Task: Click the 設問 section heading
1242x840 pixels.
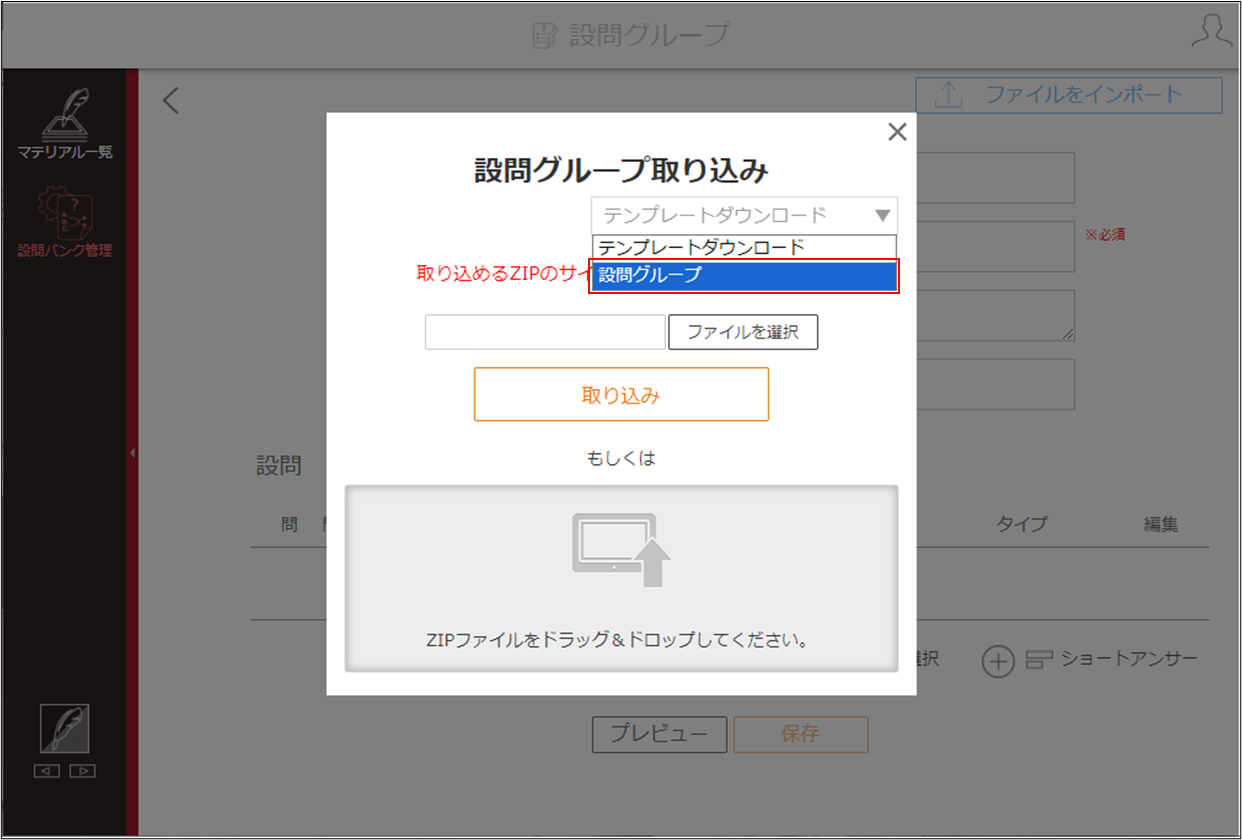Action: click(279, 466)
